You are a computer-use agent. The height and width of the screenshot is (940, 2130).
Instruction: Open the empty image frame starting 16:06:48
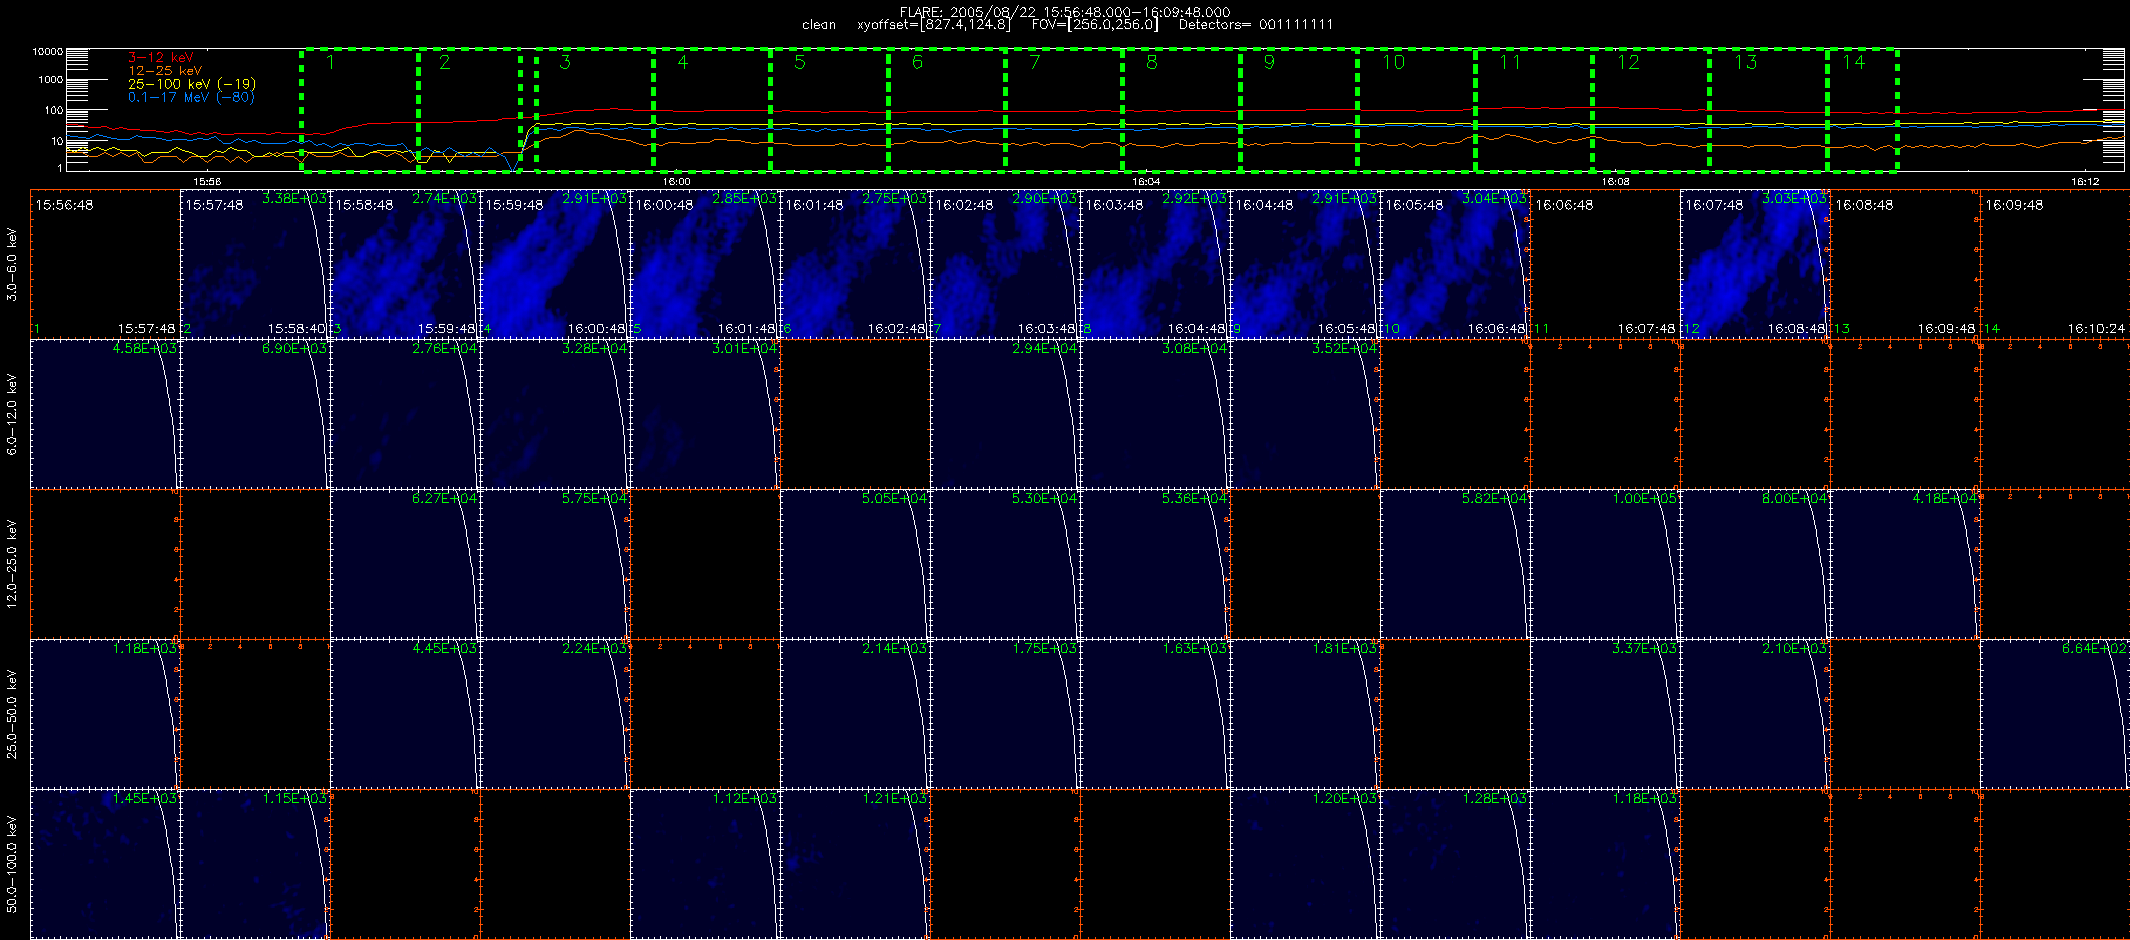pos(1605,264)
